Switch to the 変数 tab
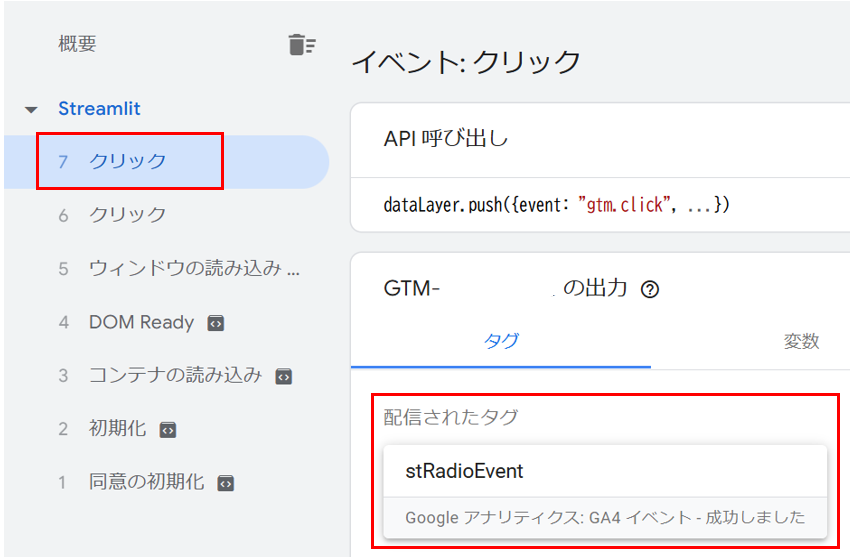Viewport: 850px width, 557px height. click(801, 341)
